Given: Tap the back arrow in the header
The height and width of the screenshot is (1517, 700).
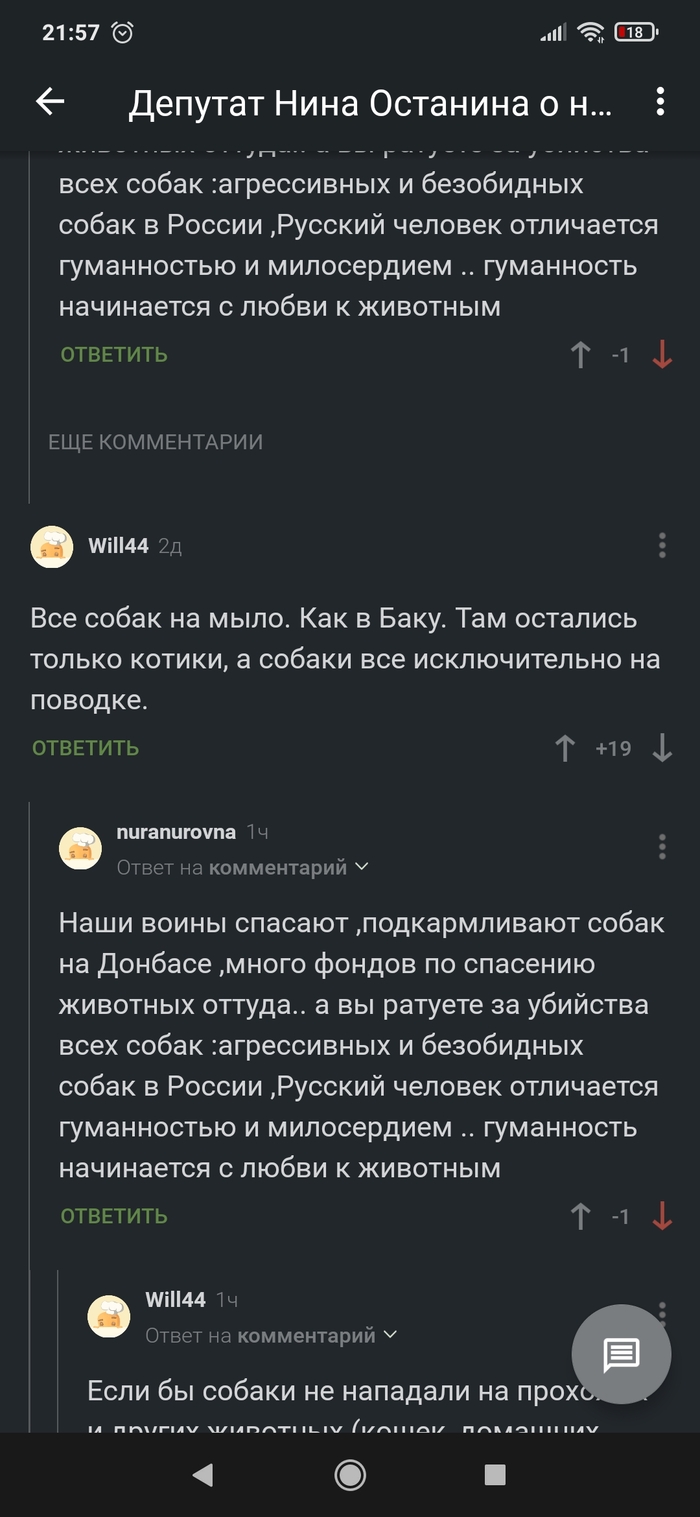Looking at the screenshot, I should (x=50, y=101).
